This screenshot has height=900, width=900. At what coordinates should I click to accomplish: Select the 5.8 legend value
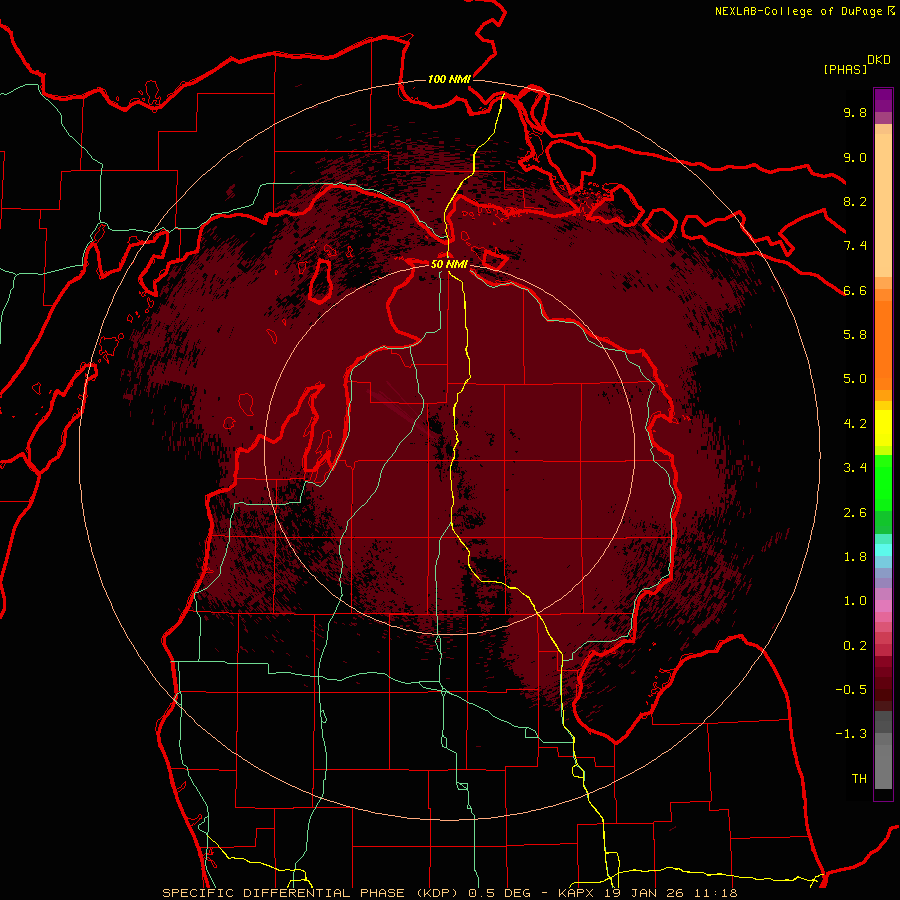855,335
